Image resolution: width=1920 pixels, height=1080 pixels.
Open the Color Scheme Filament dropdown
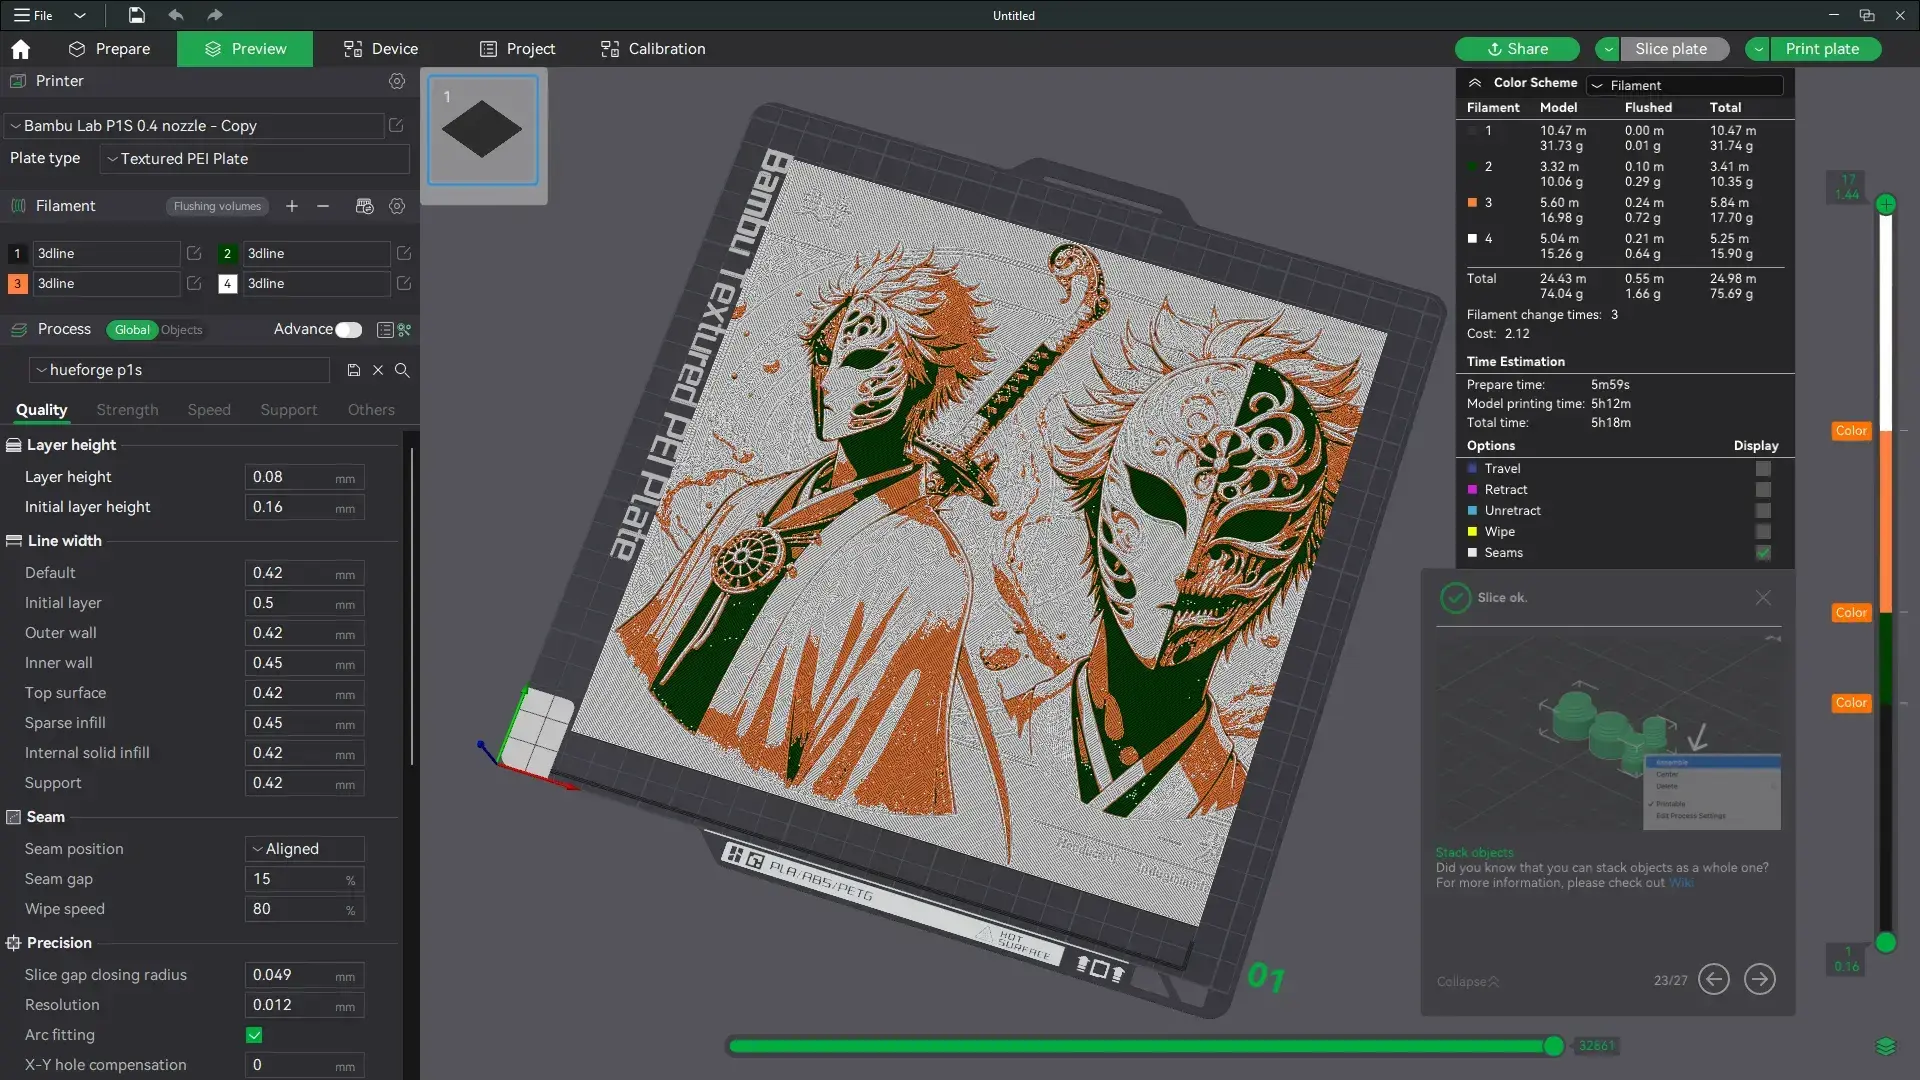click(1685, 85)
